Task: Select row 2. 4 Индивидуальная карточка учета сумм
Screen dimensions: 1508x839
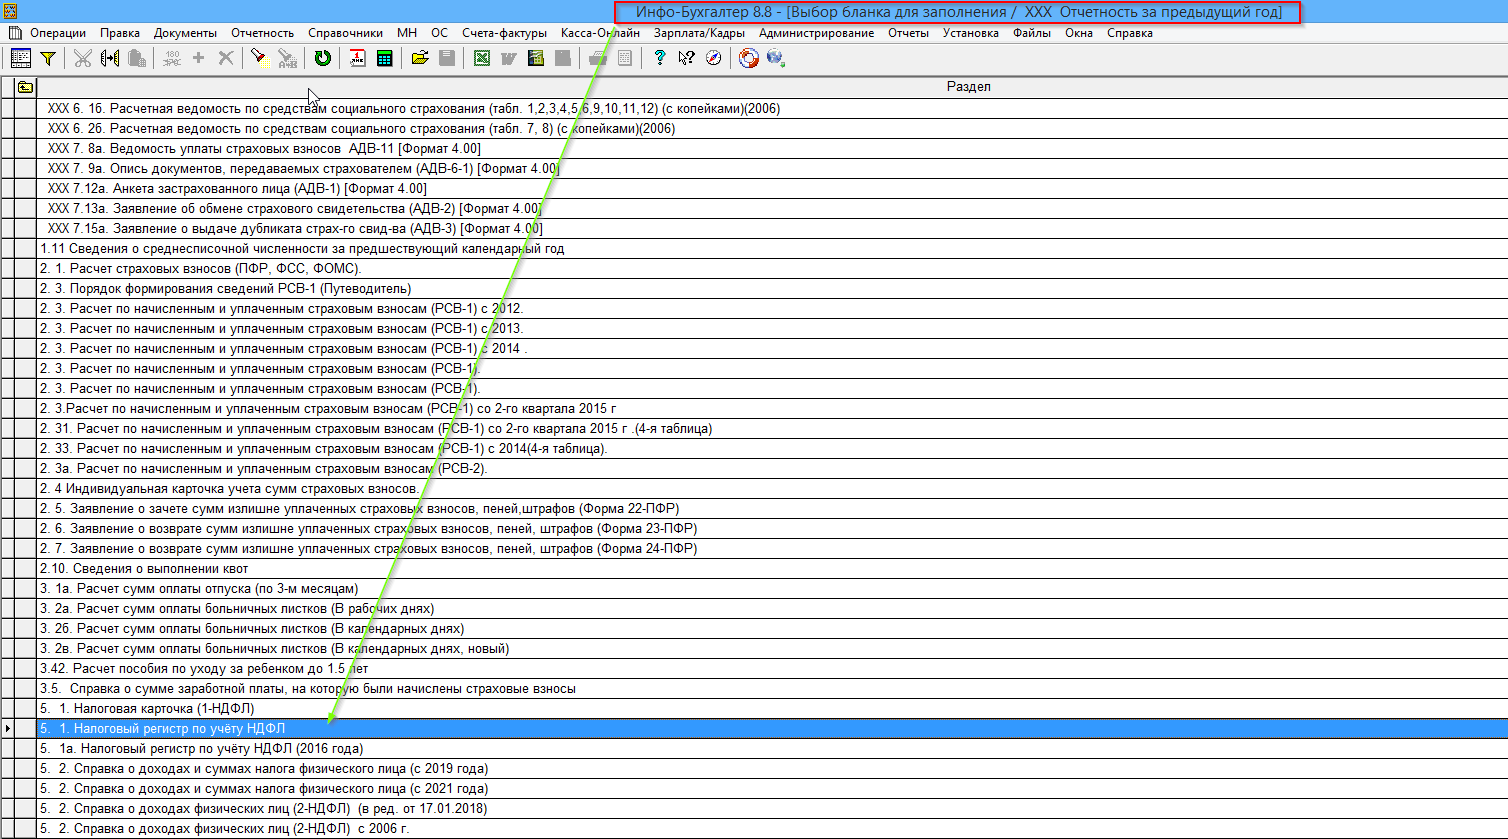Action: (x=771, y=489)
